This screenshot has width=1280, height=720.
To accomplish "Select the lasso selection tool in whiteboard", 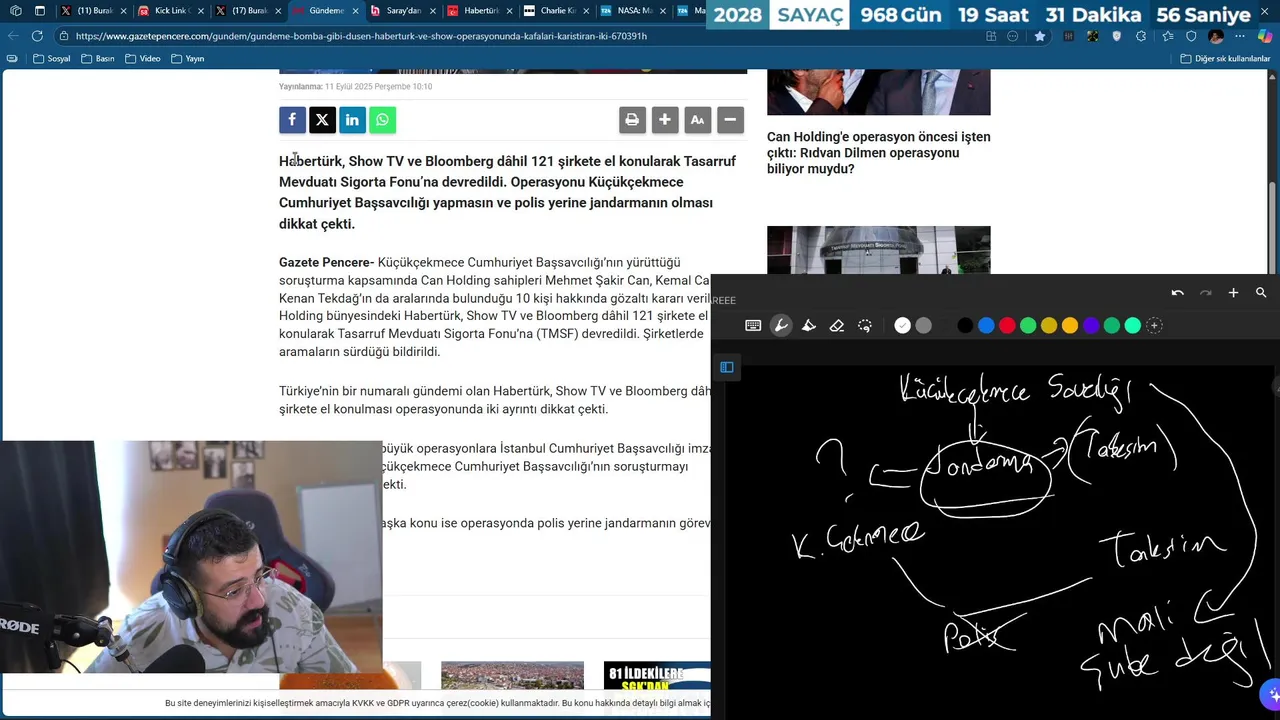I will (865, 325).
